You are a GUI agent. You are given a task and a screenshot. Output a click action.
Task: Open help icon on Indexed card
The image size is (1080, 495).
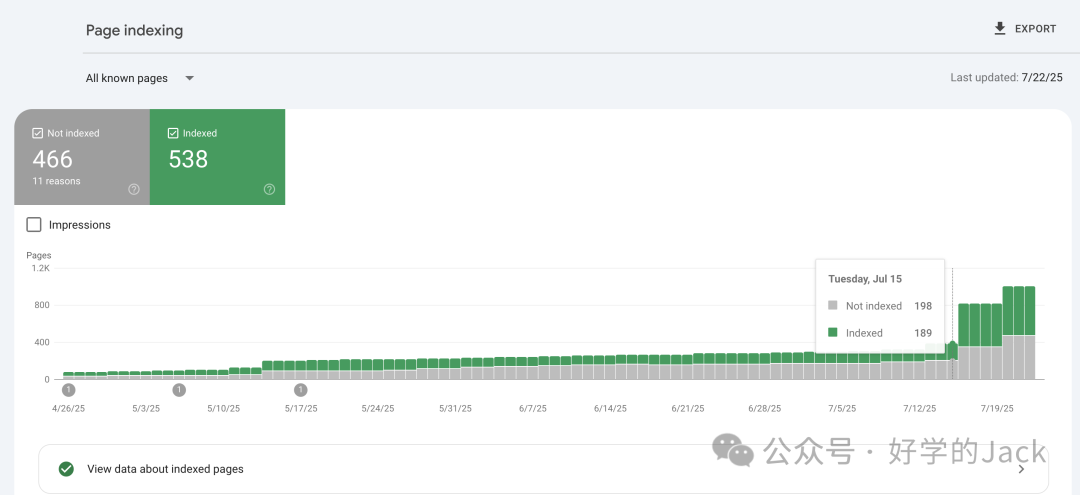click(269, 189)
